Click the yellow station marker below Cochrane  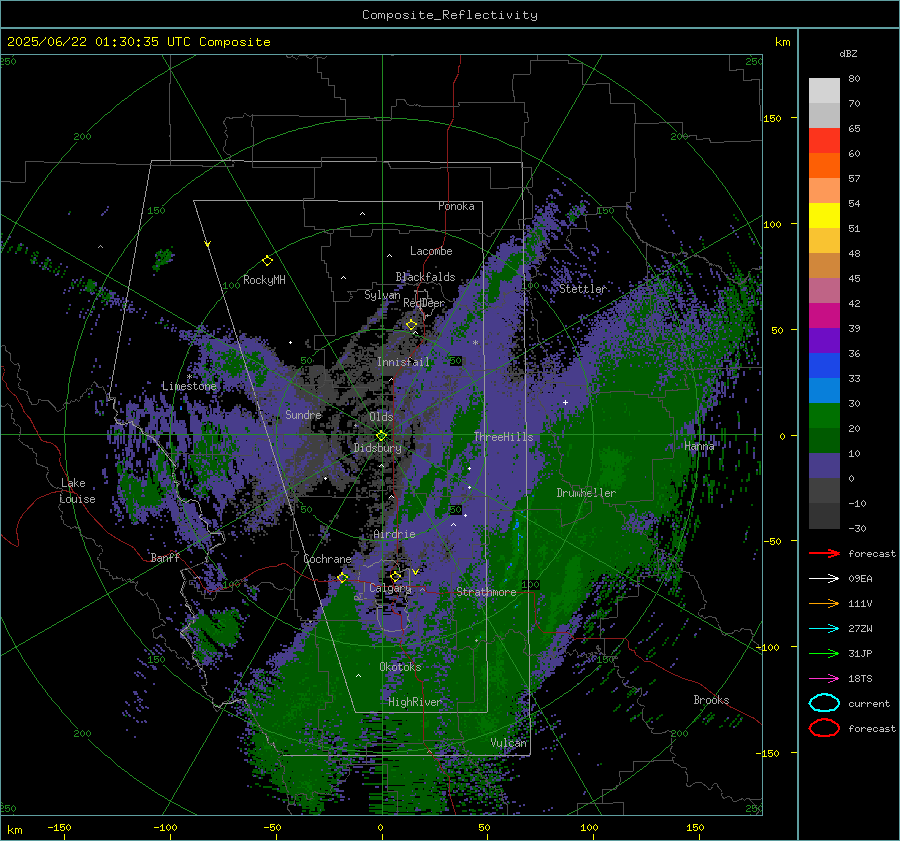click(x=342, y=577)
